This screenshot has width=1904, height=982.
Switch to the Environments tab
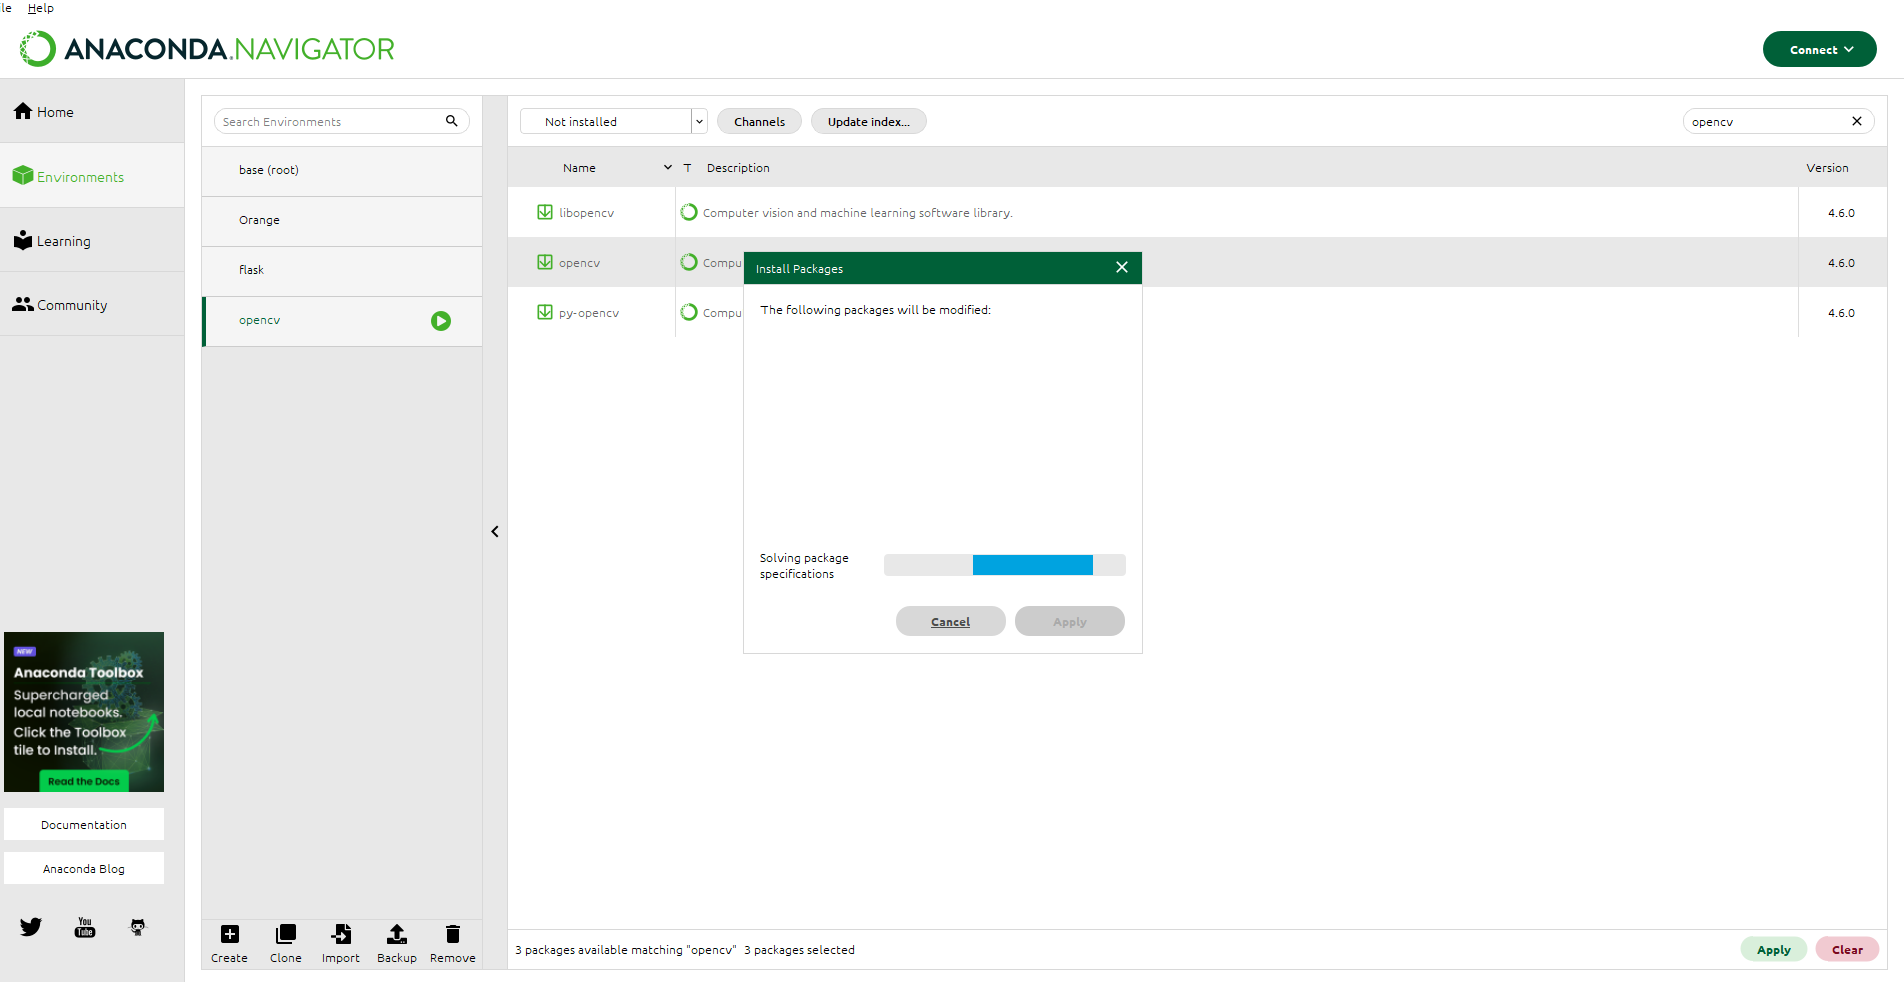pos(92,176)
